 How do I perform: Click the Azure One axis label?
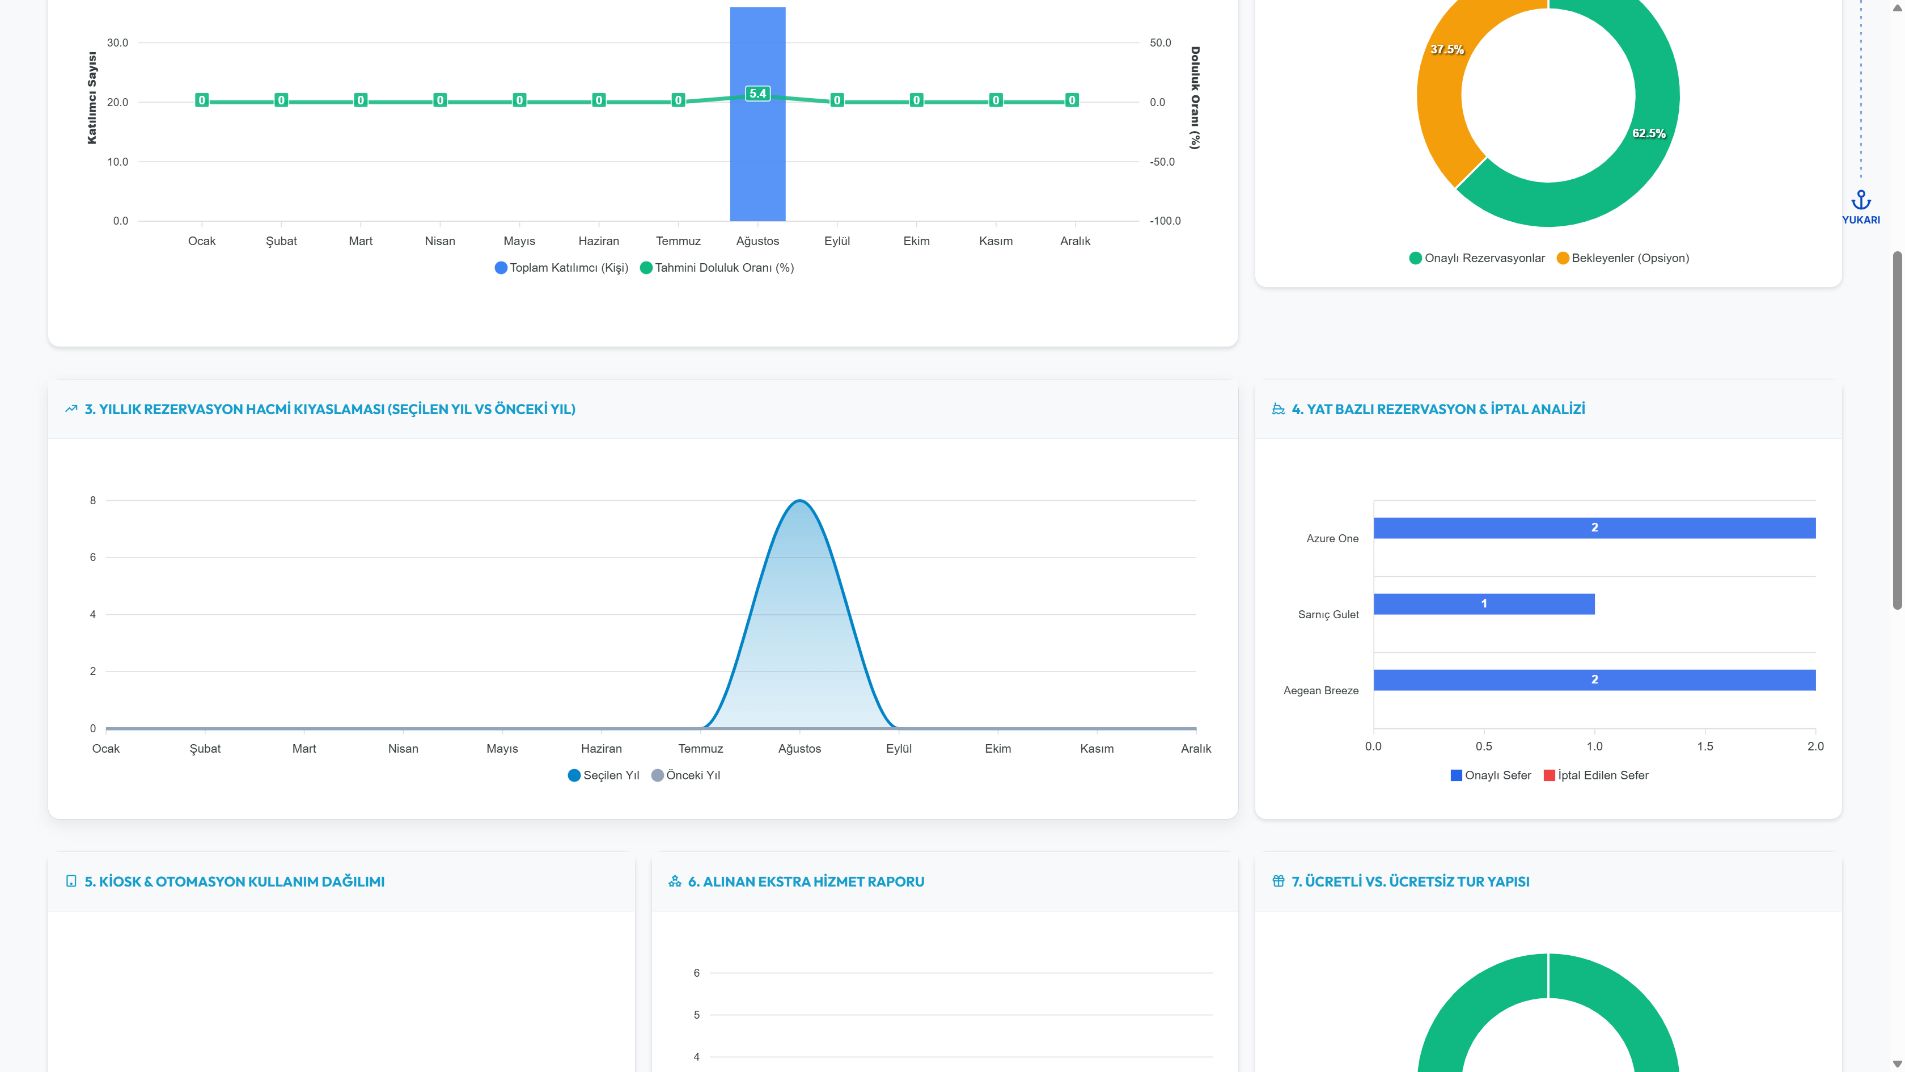(x=1332, y=538)
